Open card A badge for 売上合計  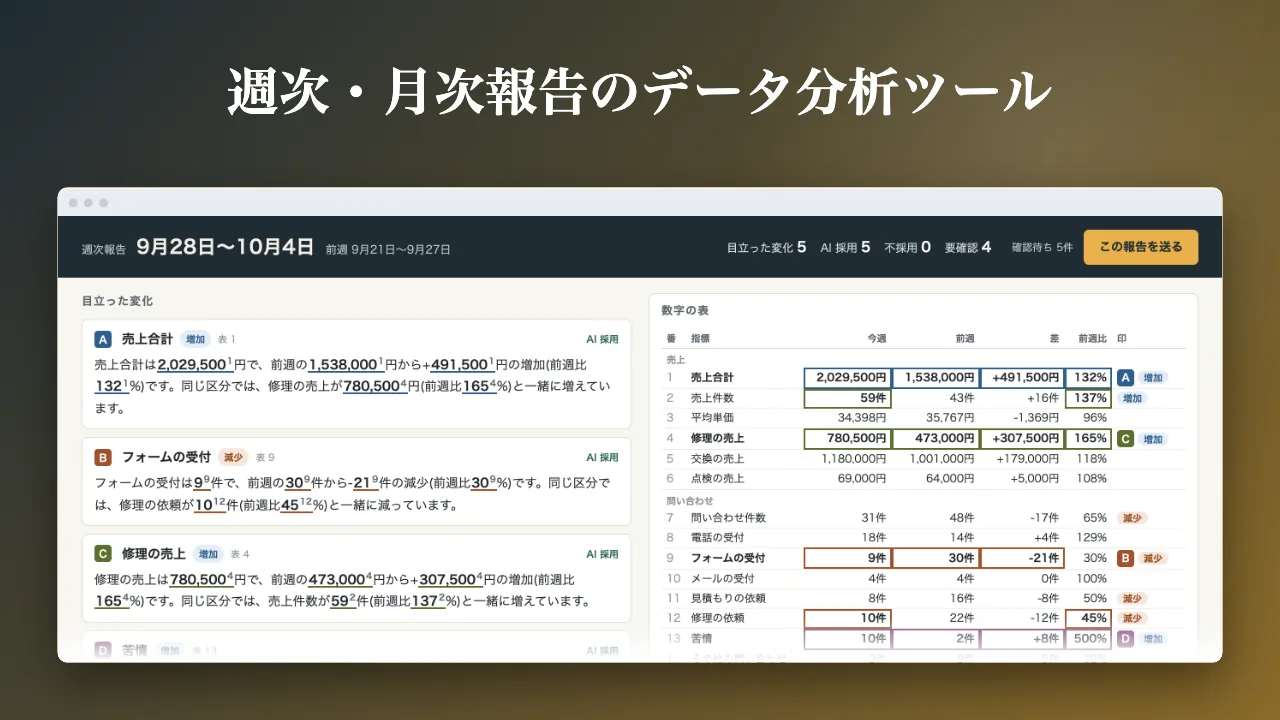(x=102, y=339)
